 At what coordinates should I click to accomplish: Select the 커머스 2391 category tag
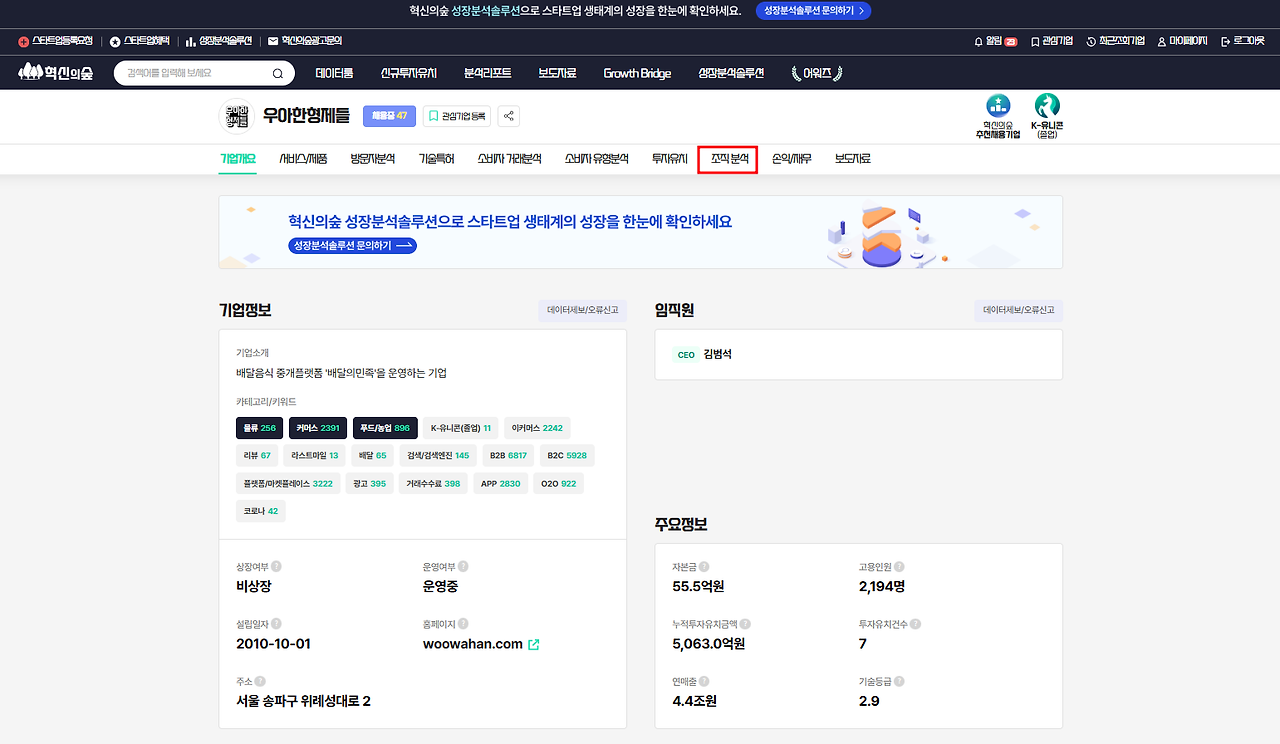click(x=318, y=428)
